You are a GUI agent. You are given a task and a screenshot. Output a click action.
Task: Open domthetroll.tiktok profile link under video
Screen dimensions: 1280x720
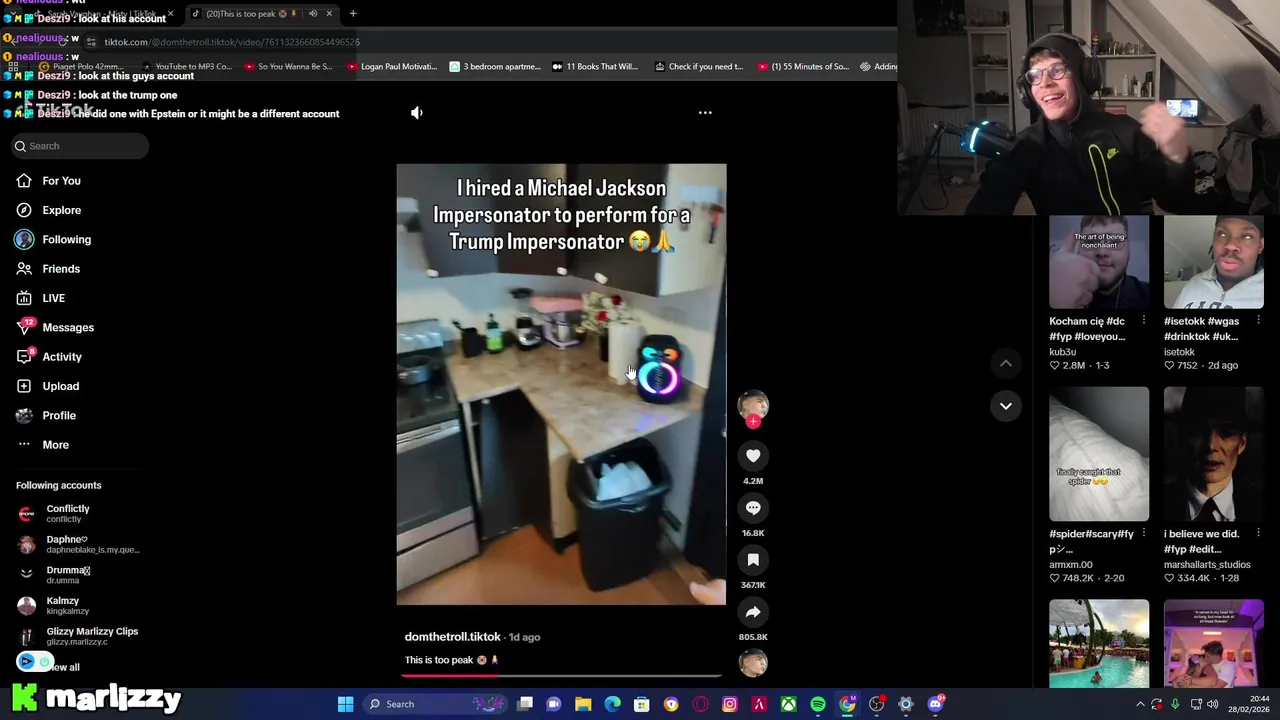click(452, 637)
